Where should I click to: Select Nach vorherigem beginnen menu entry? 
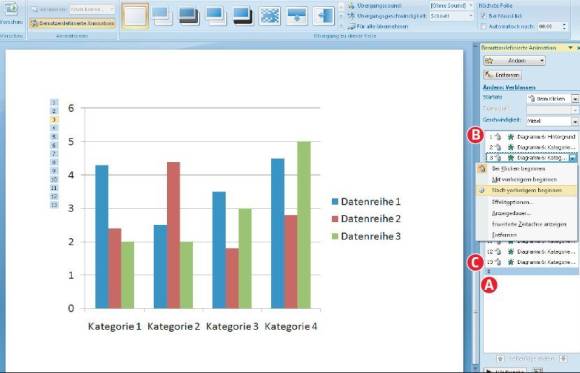tap(527, 190)
